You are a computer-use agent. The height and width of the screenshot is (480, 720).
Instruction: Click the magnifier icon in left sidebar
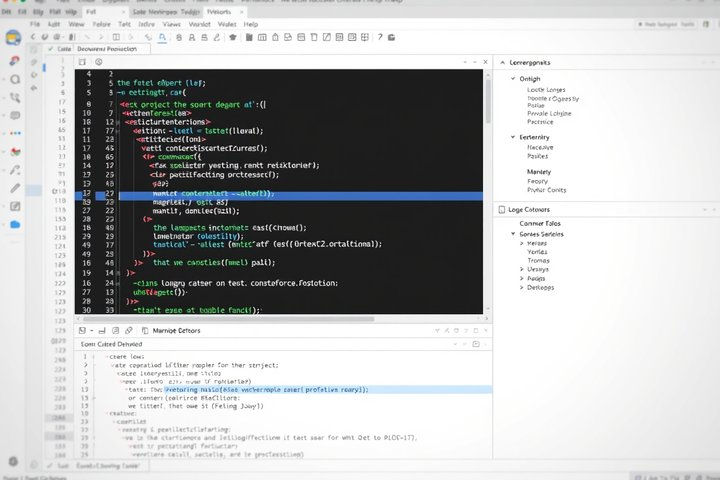(15, 79)
